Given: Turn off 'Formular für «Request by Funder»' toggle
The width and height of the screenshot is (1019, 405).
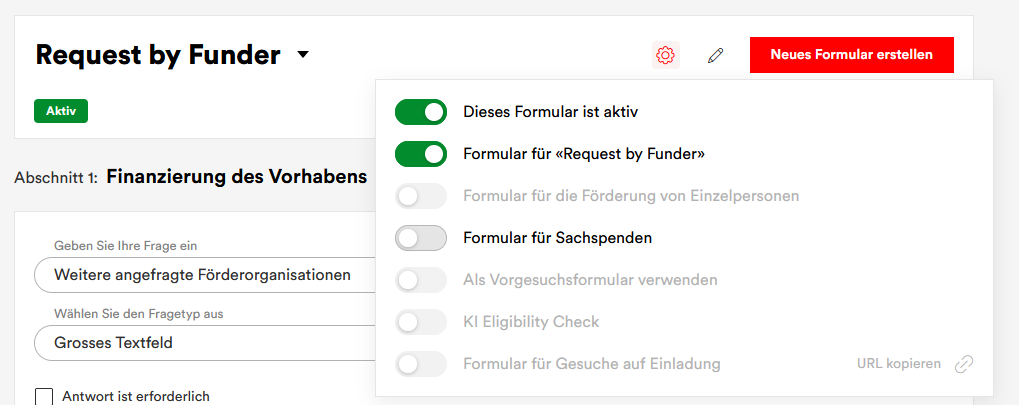Looking at the screenshot, I should 421,154.
